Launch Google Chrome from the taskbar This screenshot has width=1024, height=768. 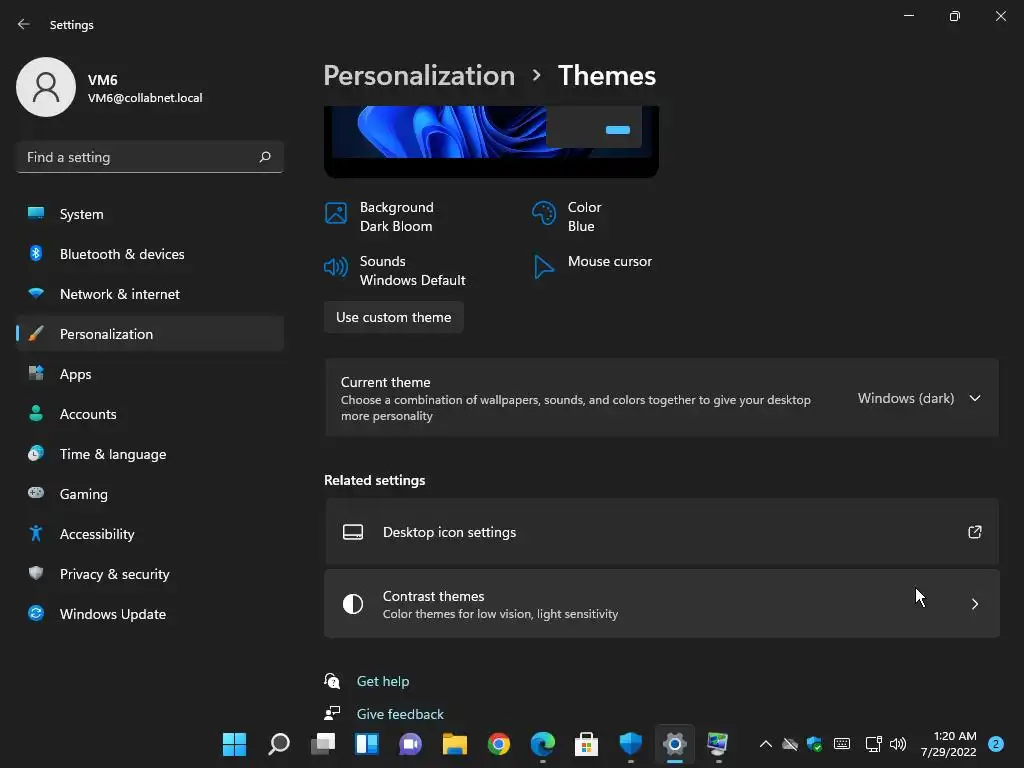click(x=498, y=744)
